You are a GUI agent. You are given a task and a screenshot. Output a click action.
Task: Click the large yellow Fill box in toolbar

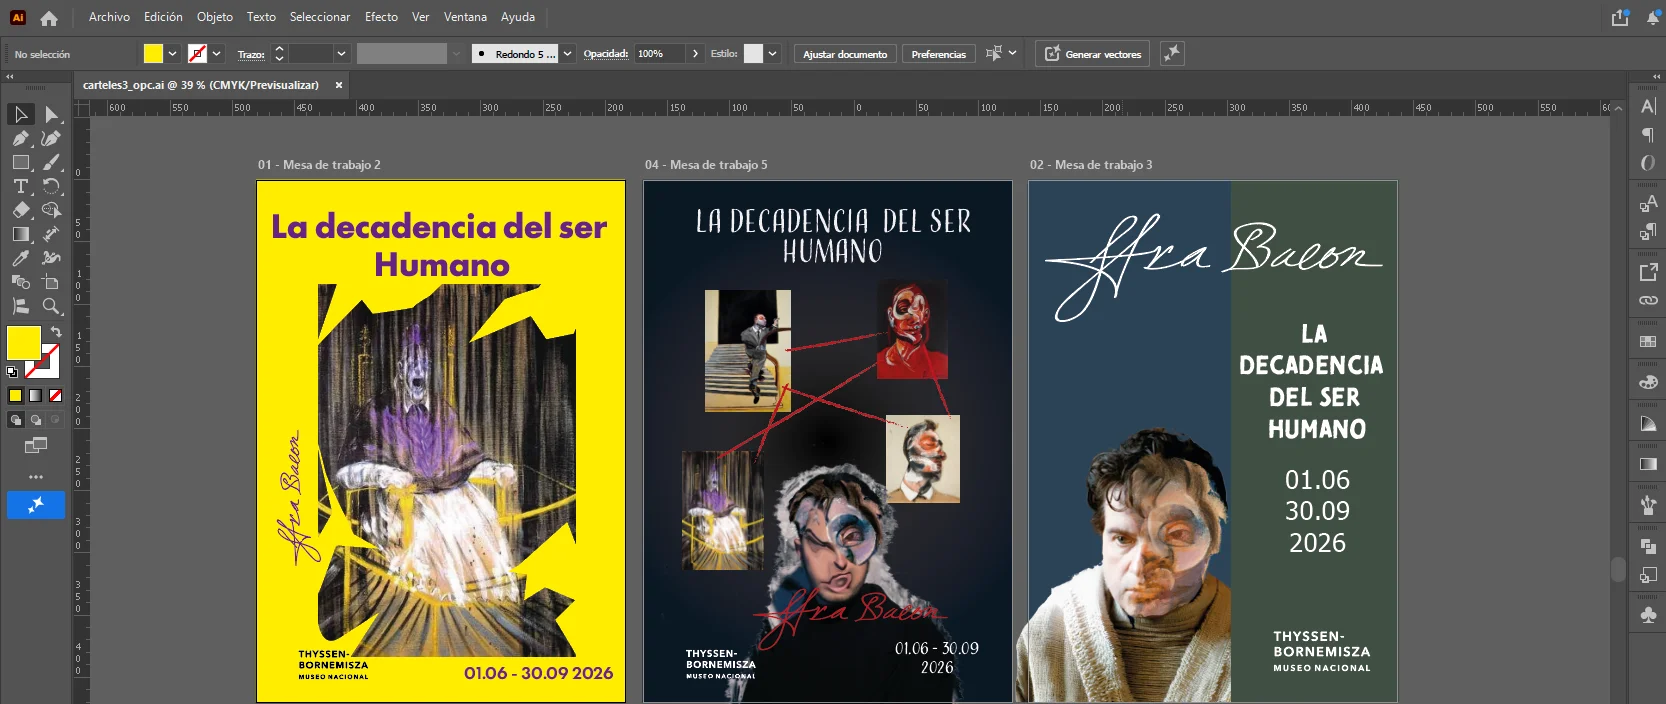[x=23, y=343]
